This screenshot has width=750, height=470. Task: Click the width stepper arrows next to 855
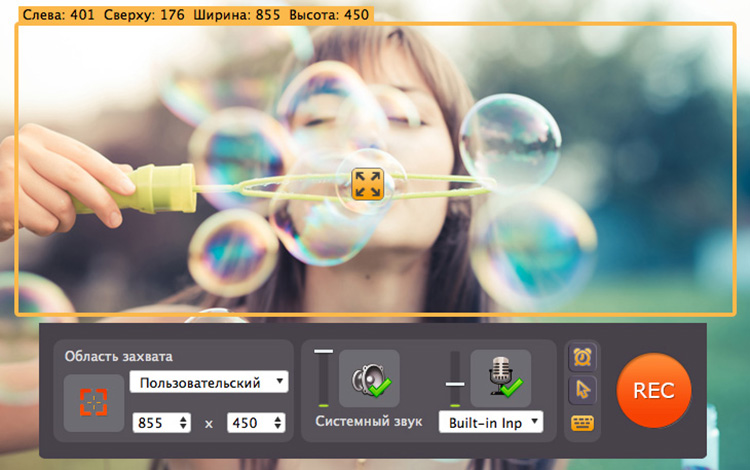183,423
